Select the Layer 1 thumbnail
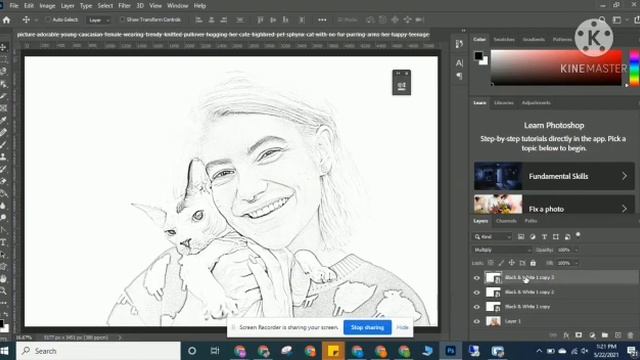640x360 pixels. click(x=493, y=322)
